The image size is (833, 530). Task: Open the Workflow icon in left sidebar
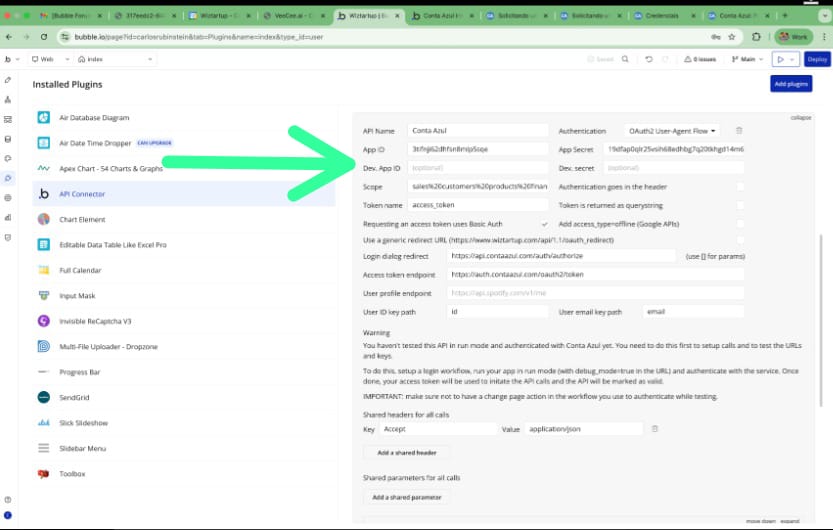7,99
